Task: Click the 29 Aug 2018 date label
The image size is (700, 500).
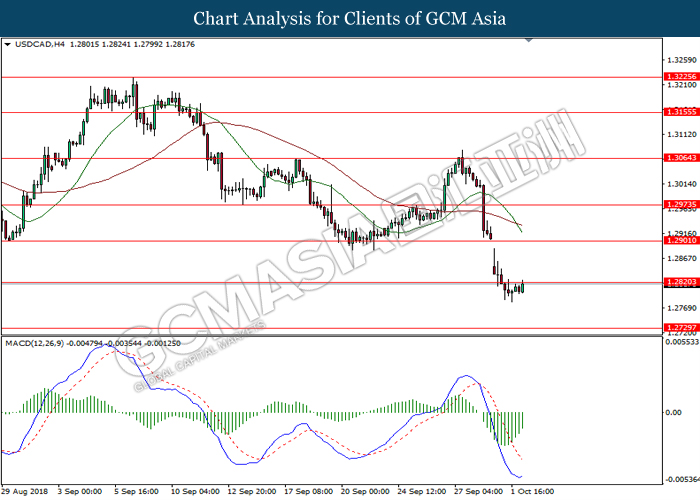Action: tap(25, 492)
